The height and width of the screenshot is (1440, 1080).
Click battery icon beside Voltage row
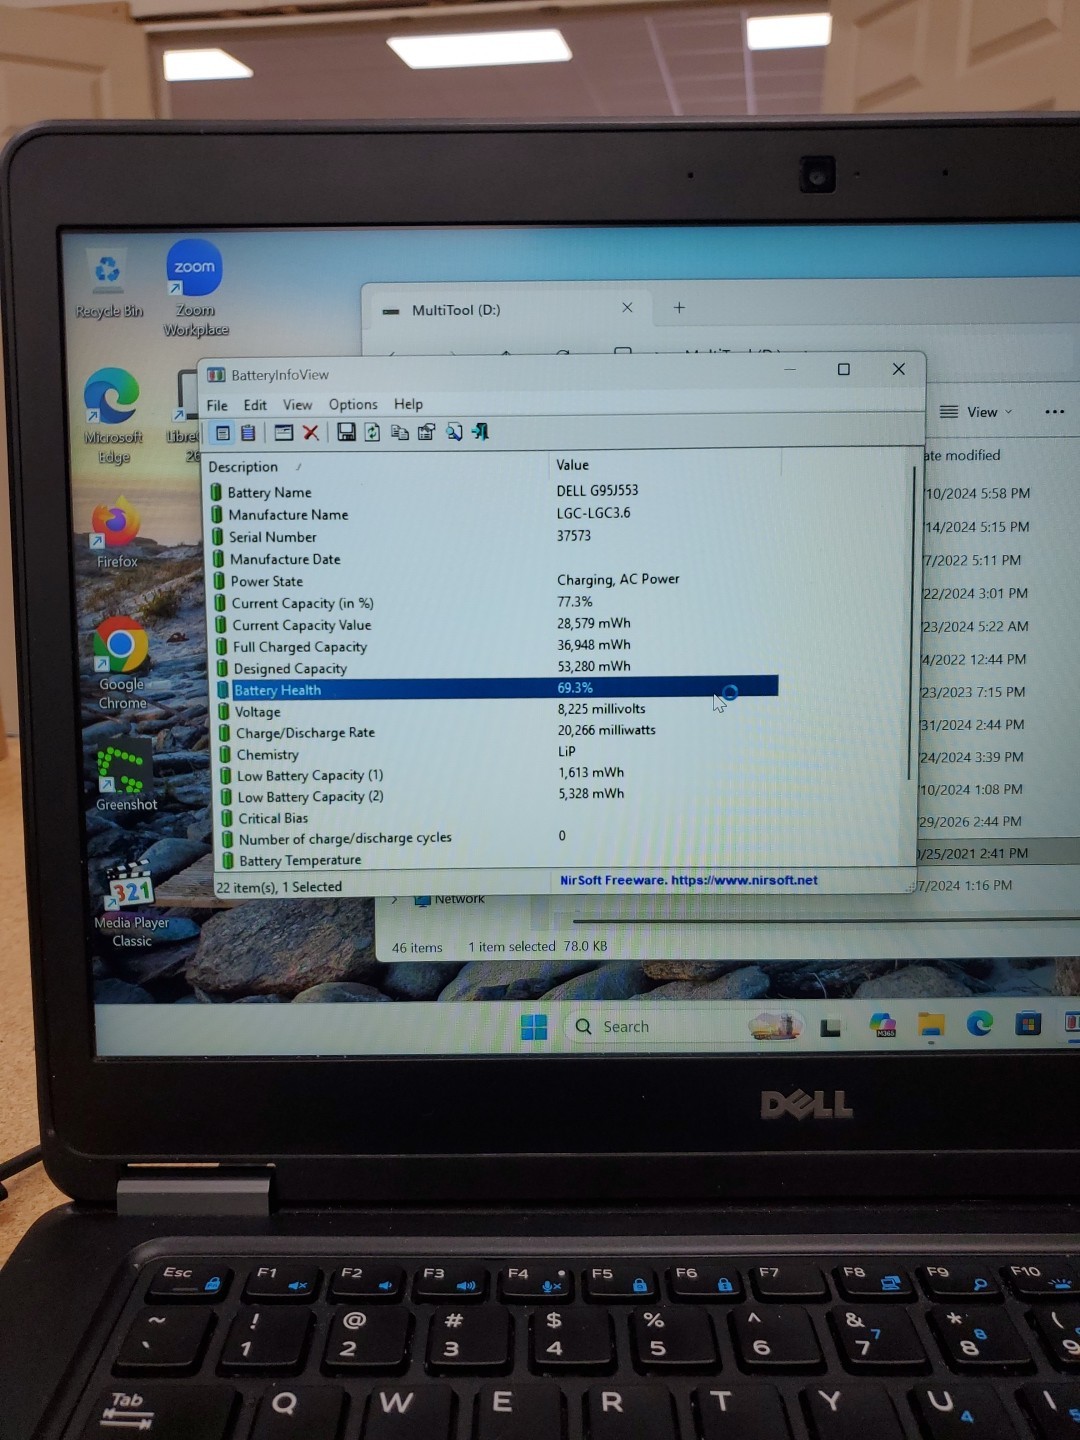click(224, 712)
